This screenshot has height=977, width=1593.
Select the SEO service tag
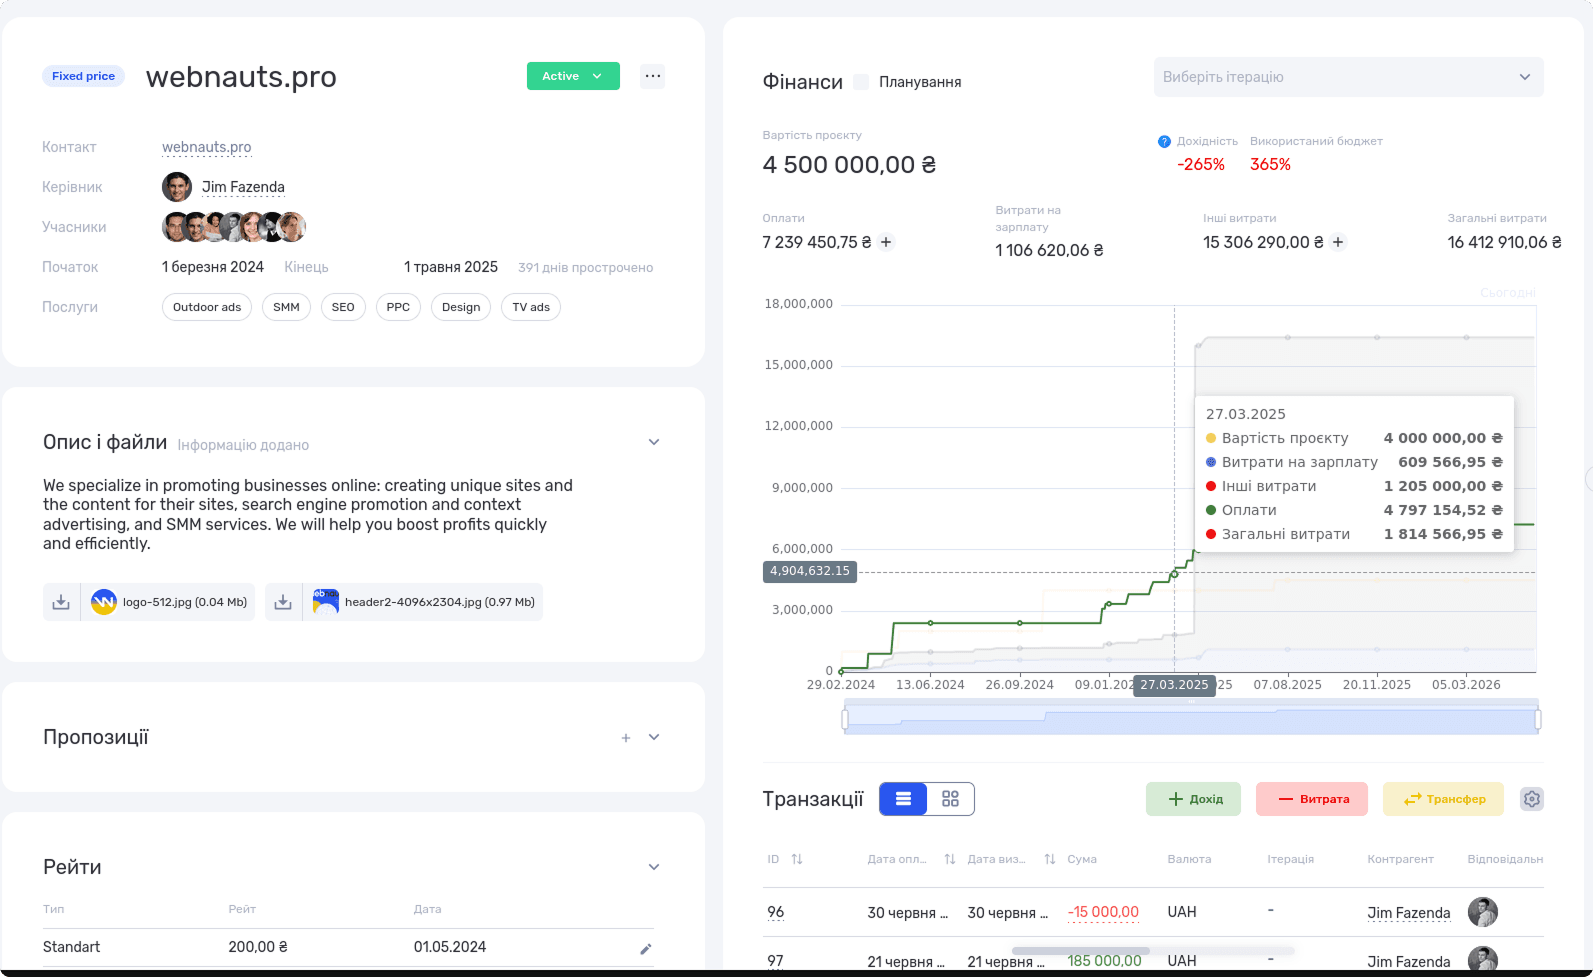coord(343,307)
